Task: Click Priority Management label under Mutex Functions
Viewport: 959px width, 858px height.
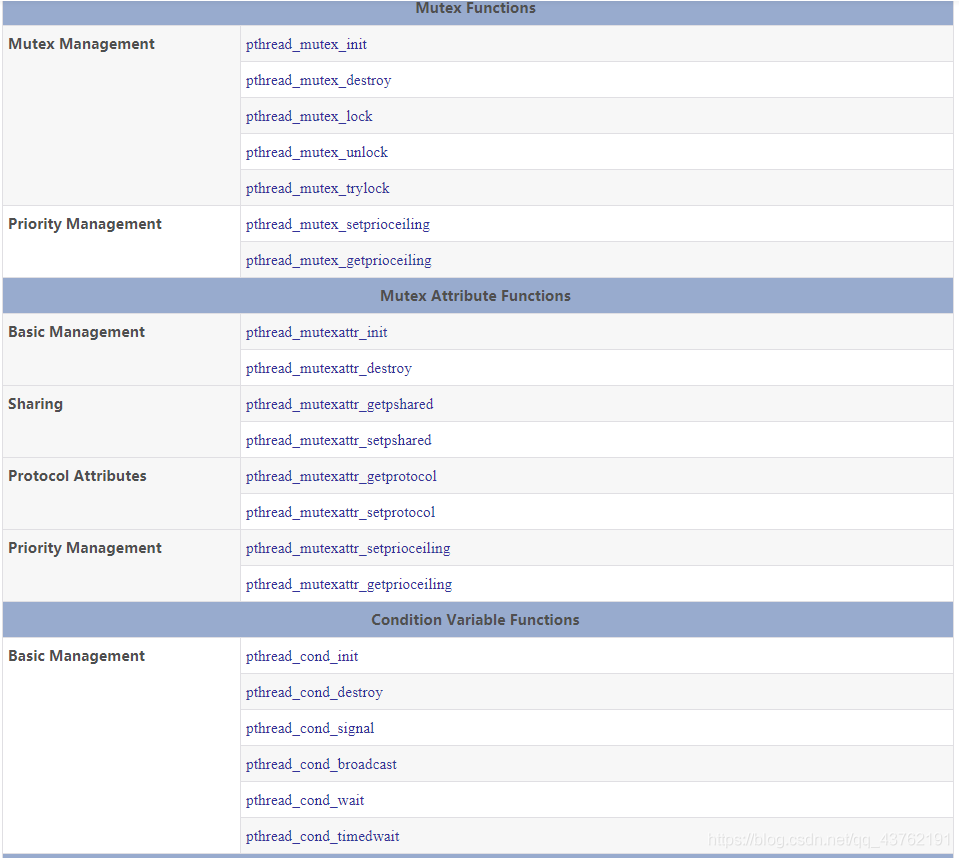Action: 84,224
